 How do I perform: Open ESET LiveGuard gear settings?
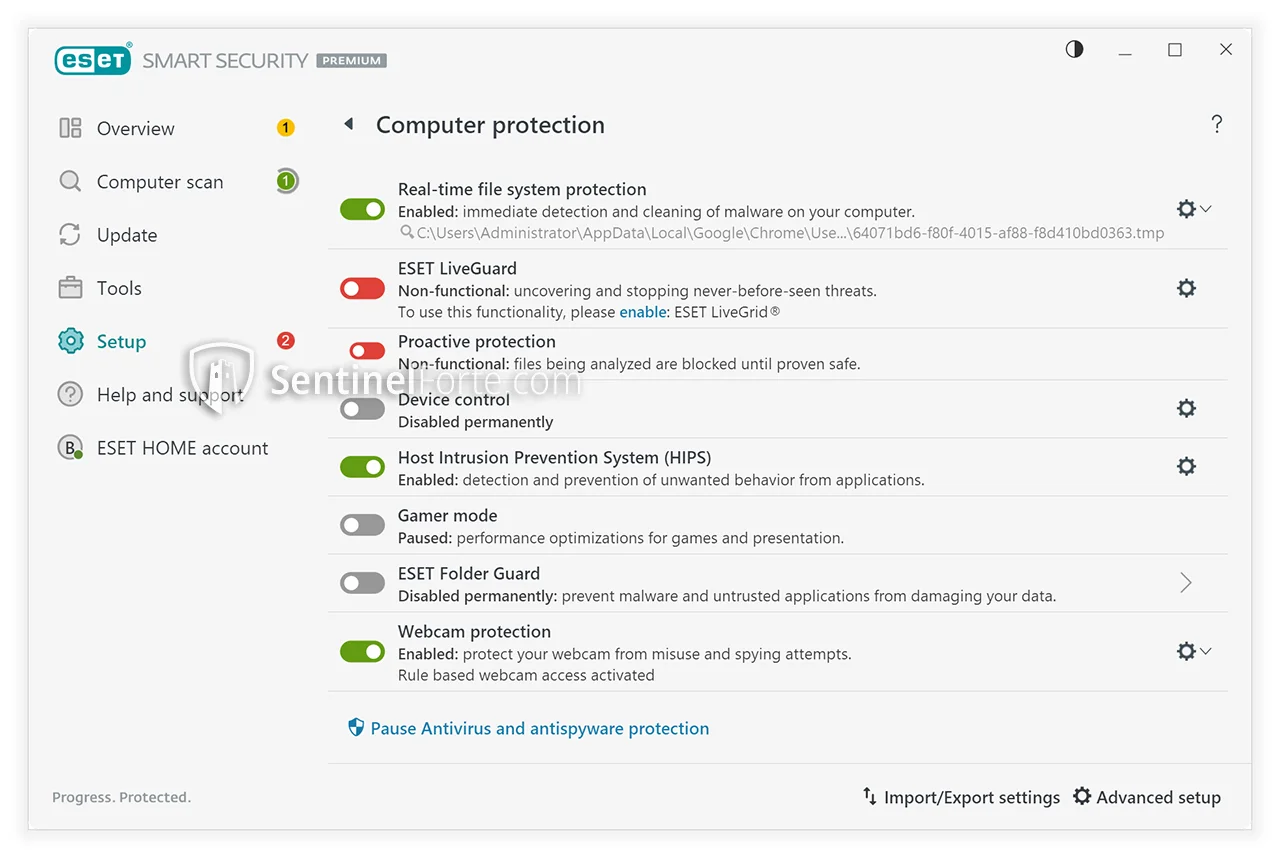point(1186,288)
